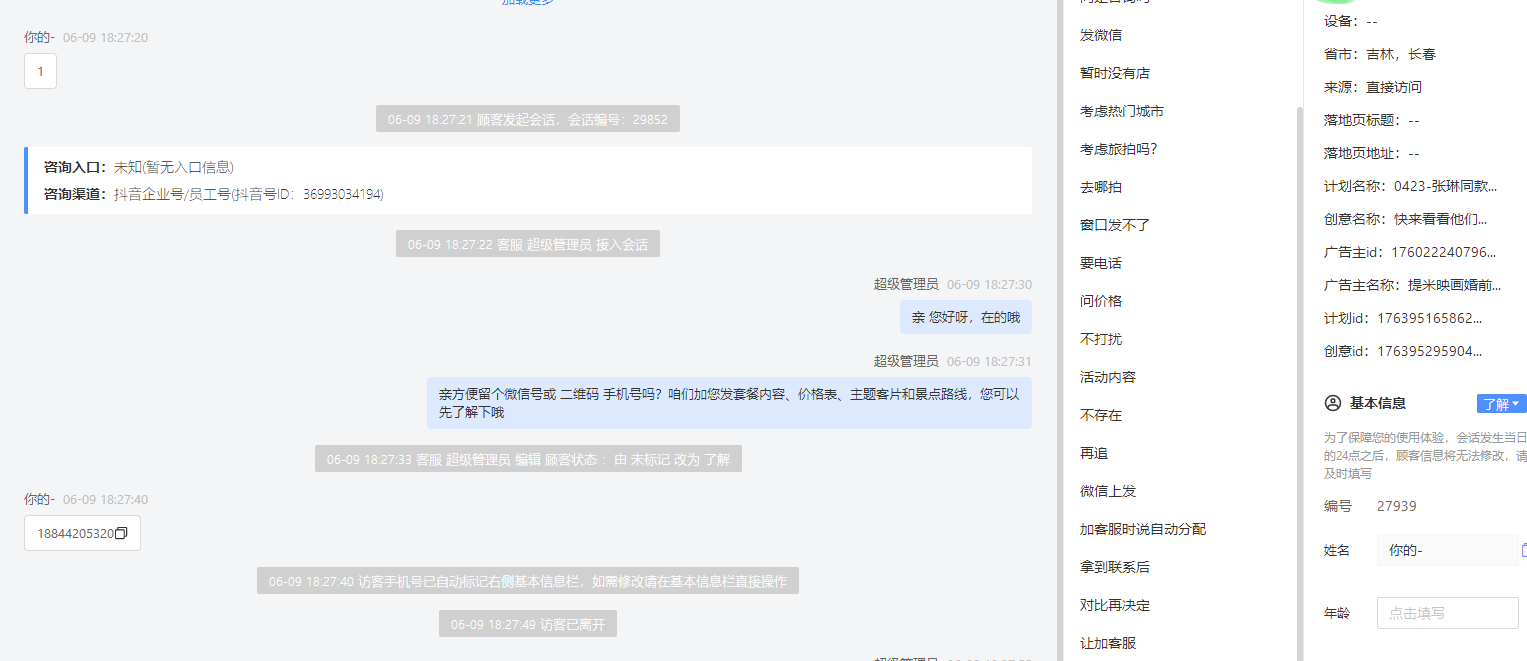Click the 姓名 field showing 你的-
The image size is (1527, 661).
tap(1447, 550)
